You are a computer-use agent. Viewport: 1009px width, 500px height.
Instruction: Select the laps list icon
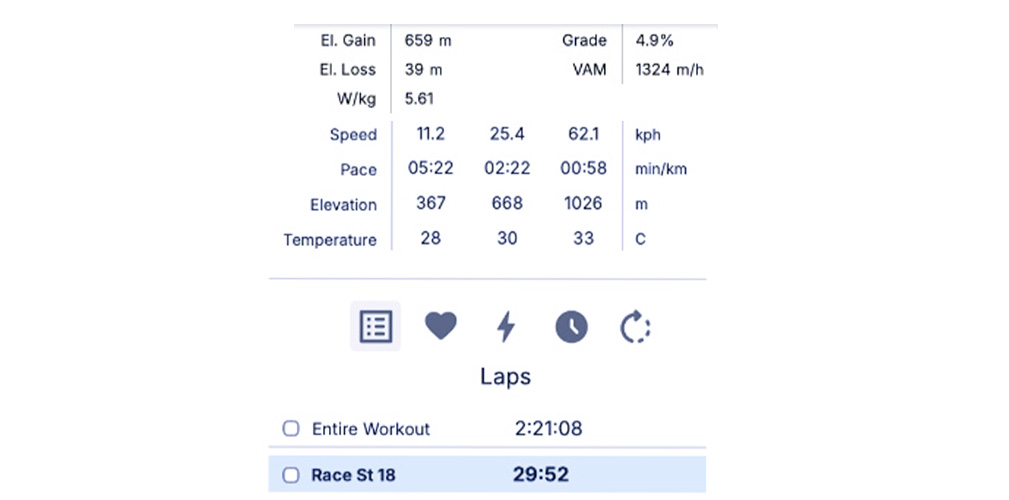[375, 326]
